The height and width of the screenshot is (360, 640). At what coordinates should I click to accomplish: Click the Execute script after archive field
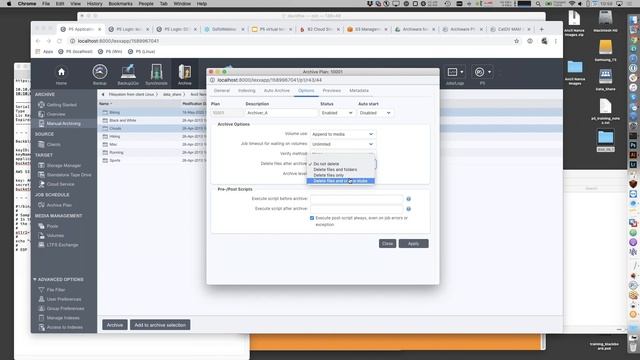(x=357, y=209)
